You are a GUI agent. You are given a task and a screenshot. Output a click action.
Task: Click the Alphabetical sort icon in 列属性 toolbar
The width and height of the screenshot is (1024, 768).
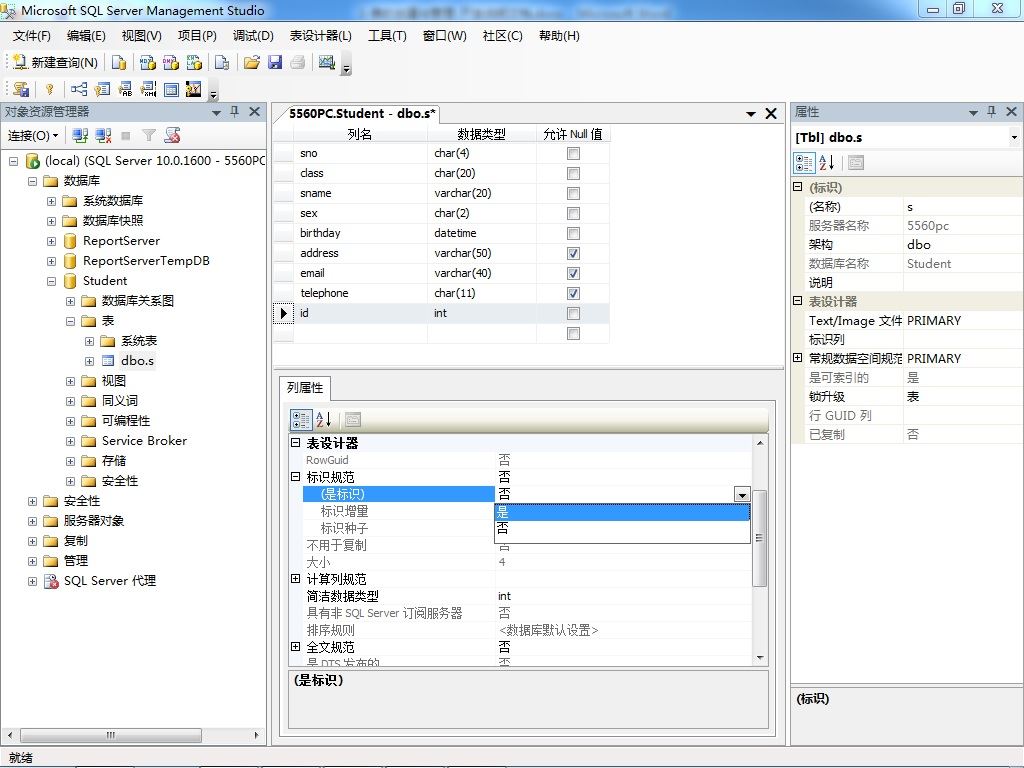[x=324, y=419]
